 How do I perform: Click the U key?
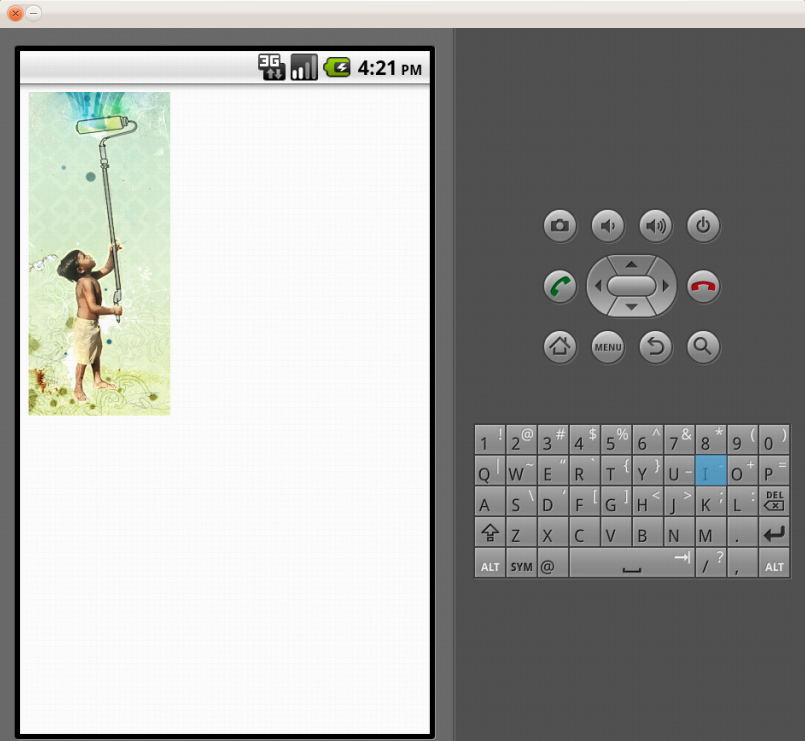(x=679, y=470)
